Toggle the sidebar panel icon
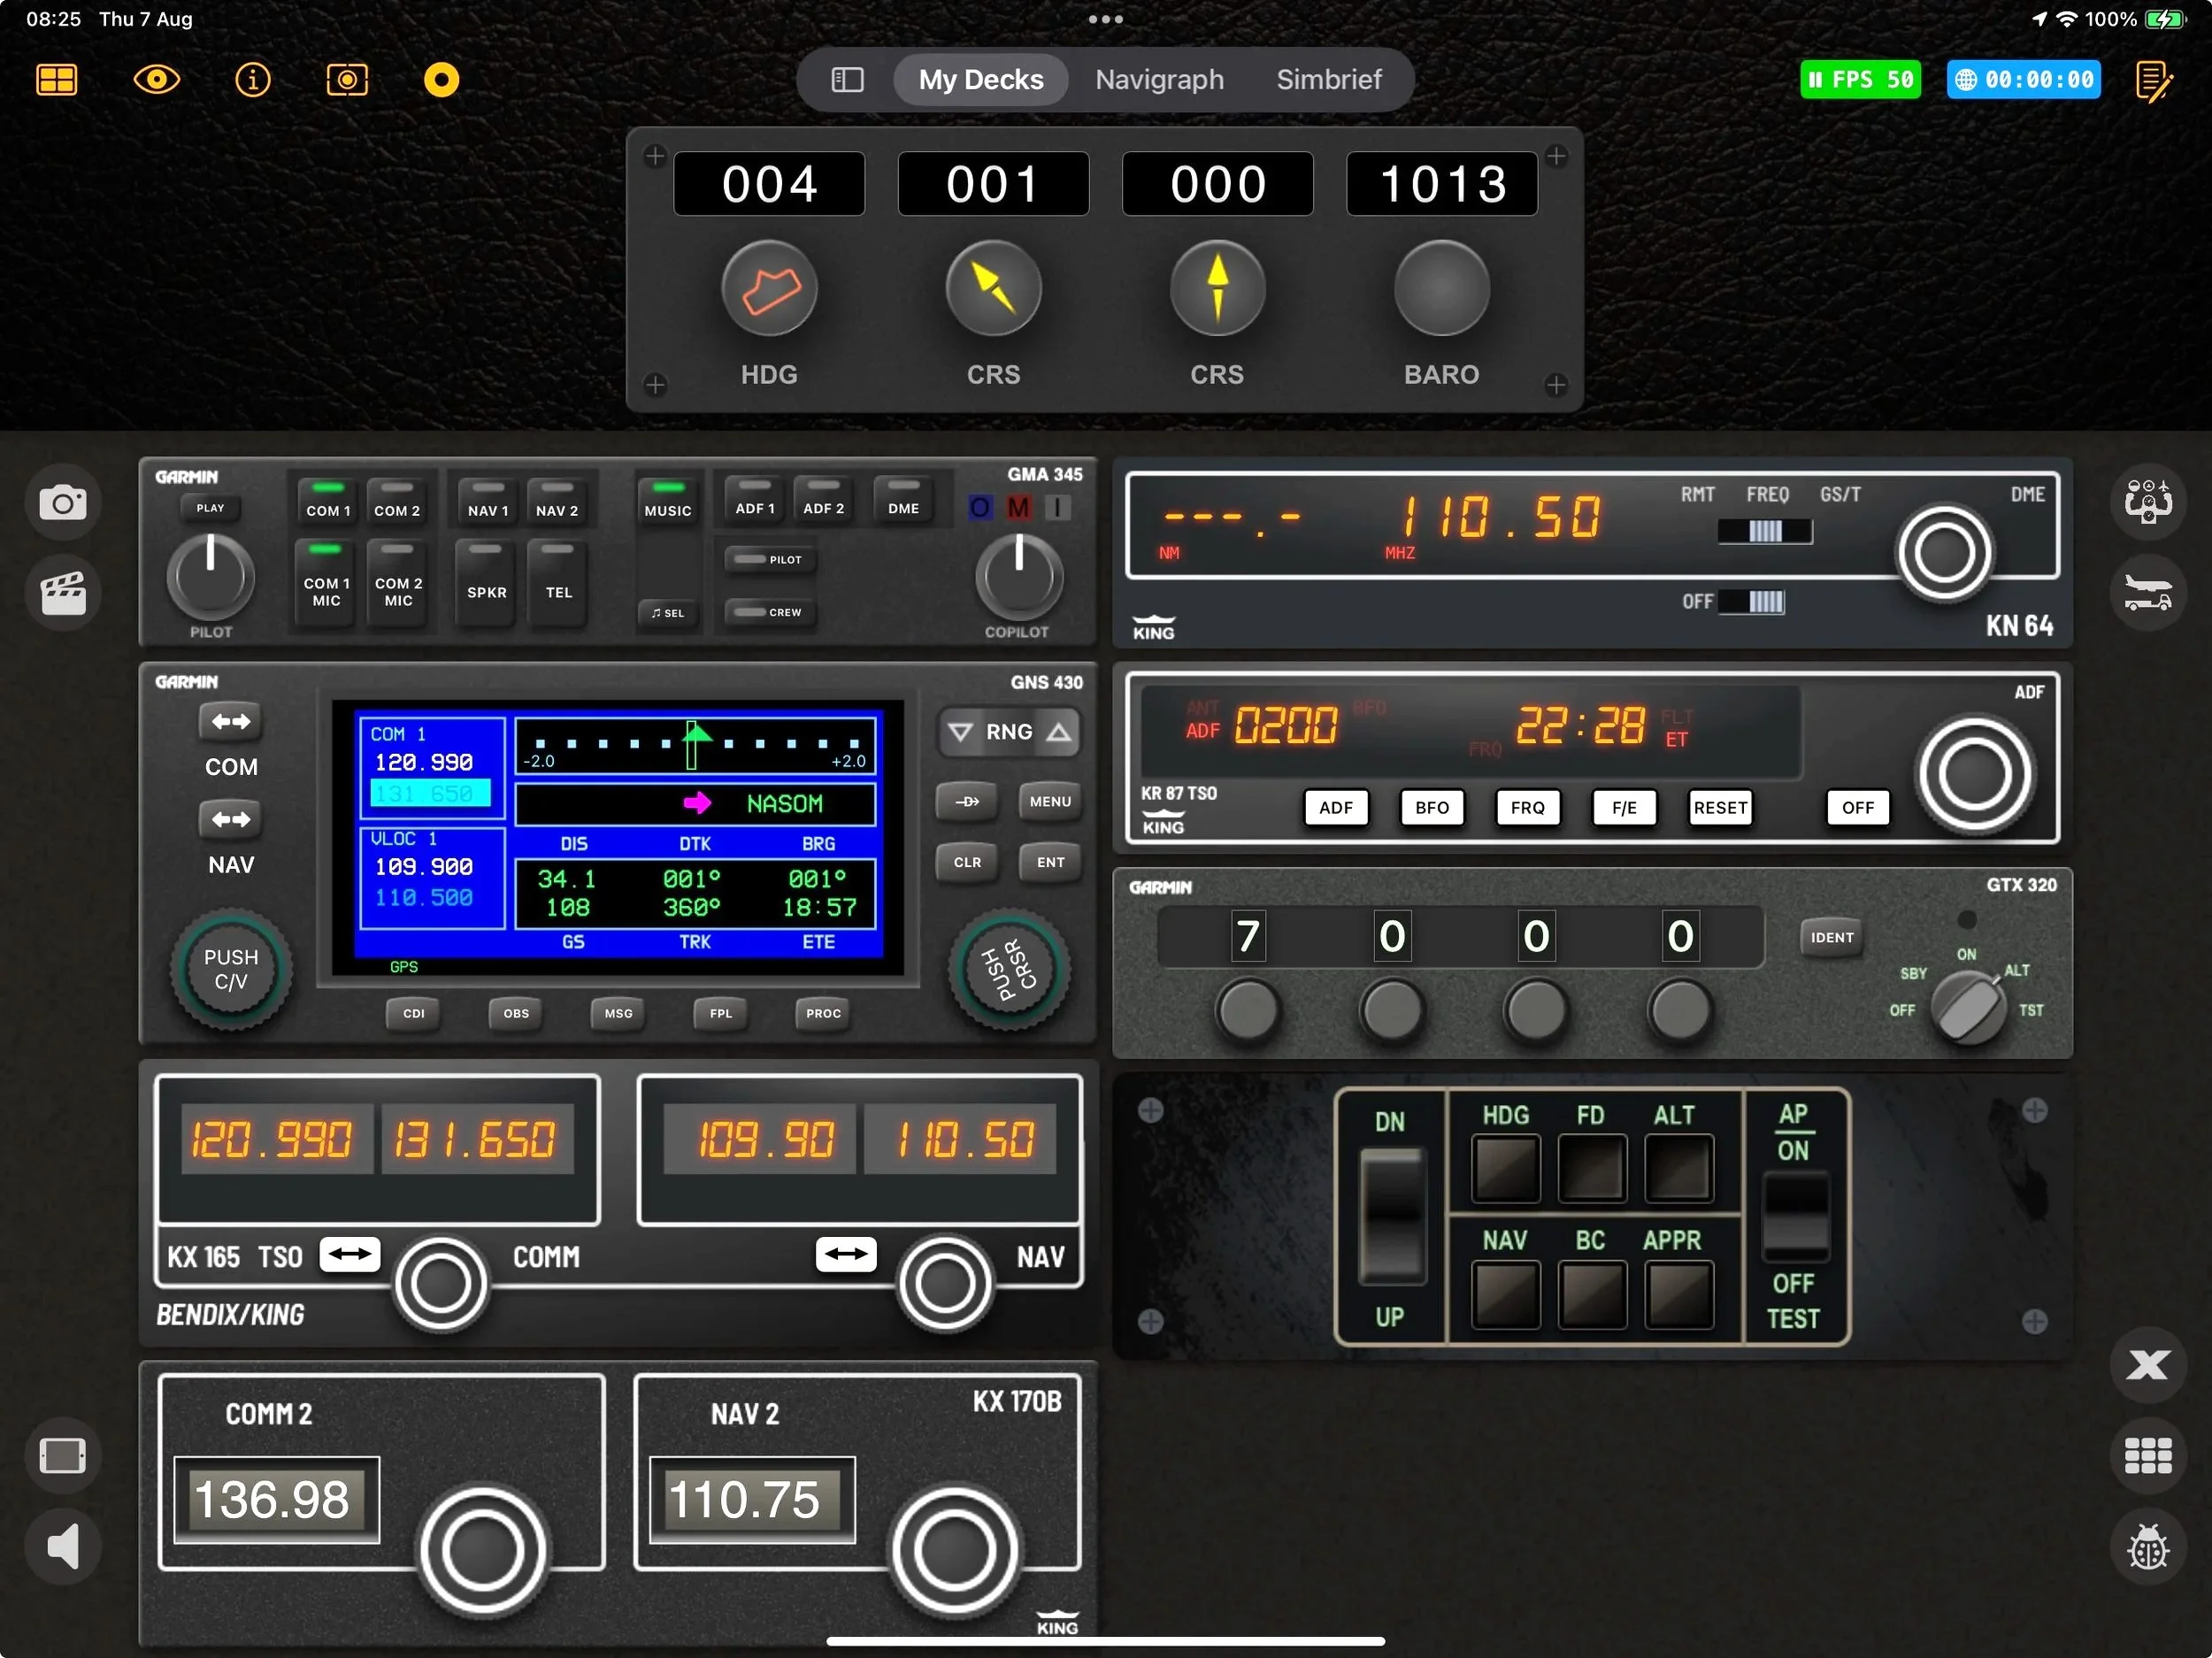The width and height of the screenshot is (2212, 1658). point(847,80)
